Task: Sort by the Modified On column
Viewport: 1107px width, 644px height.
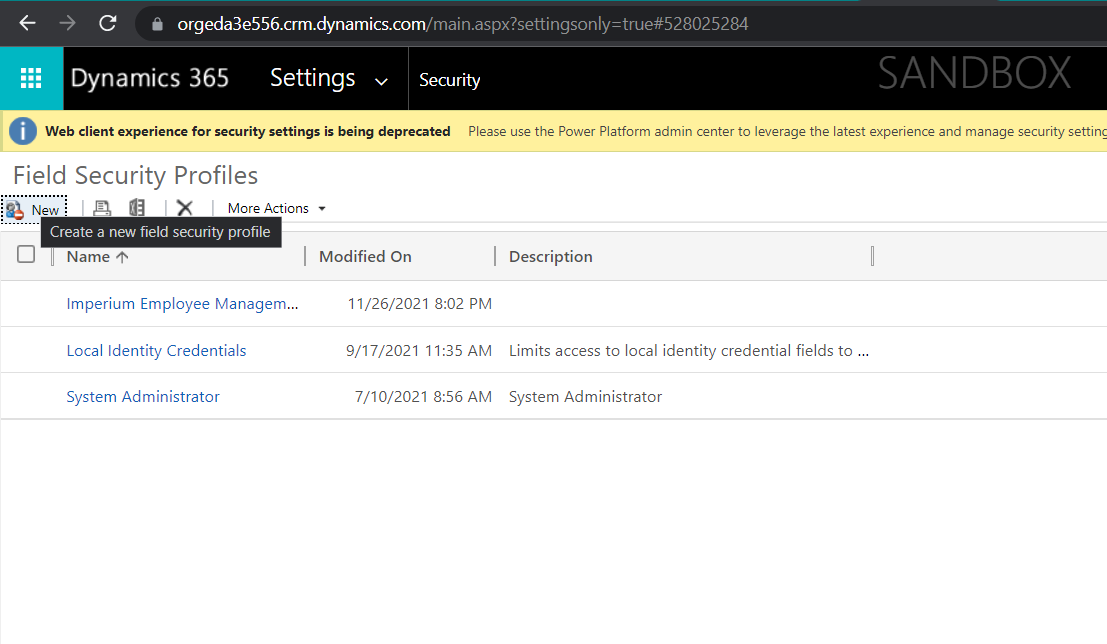Action: point(365,257)
